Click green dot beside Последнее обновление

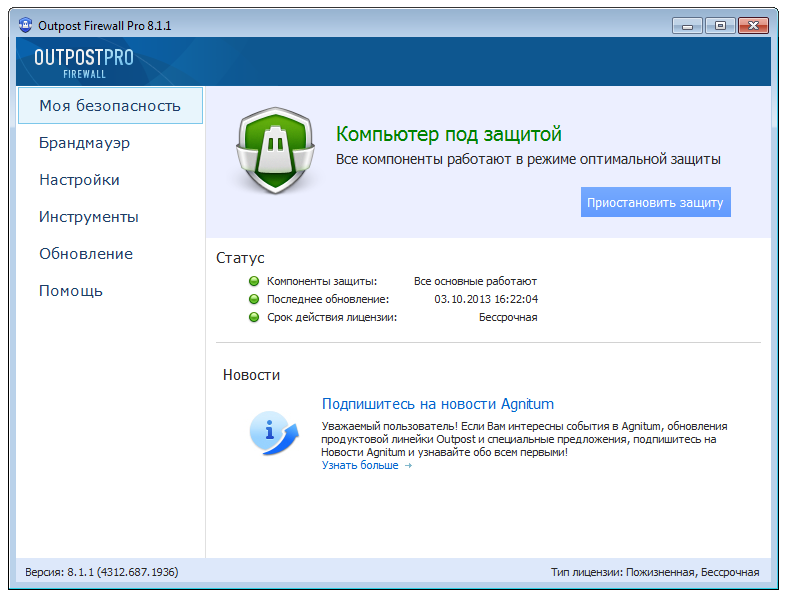pos(254,299)
